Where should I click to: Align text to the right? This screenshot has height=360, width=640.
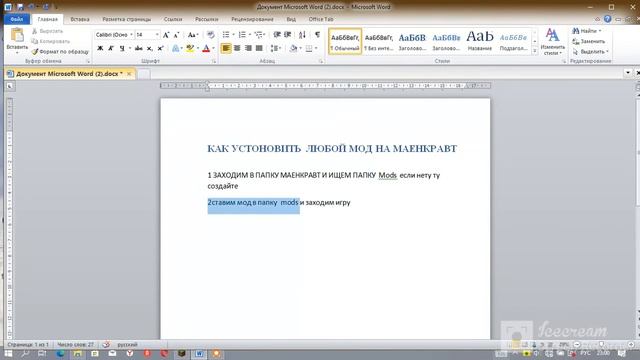pyautogui.click(x=248, y=48)
